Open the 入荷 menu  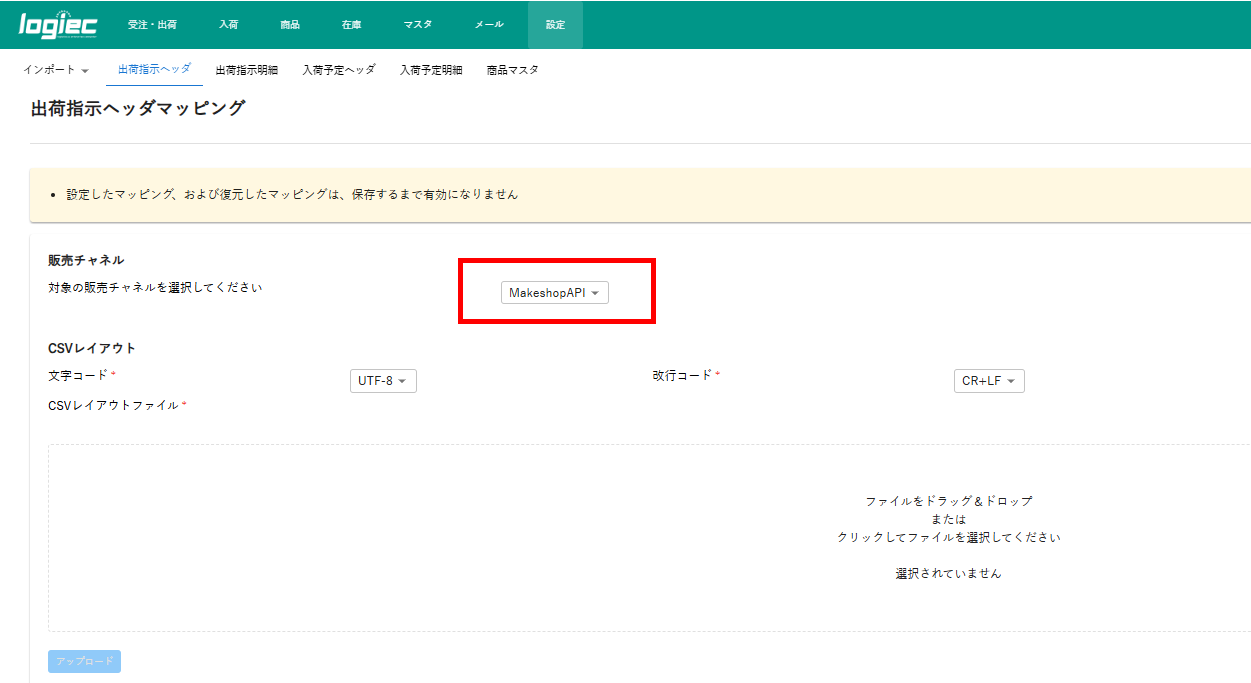coord(228,25)
